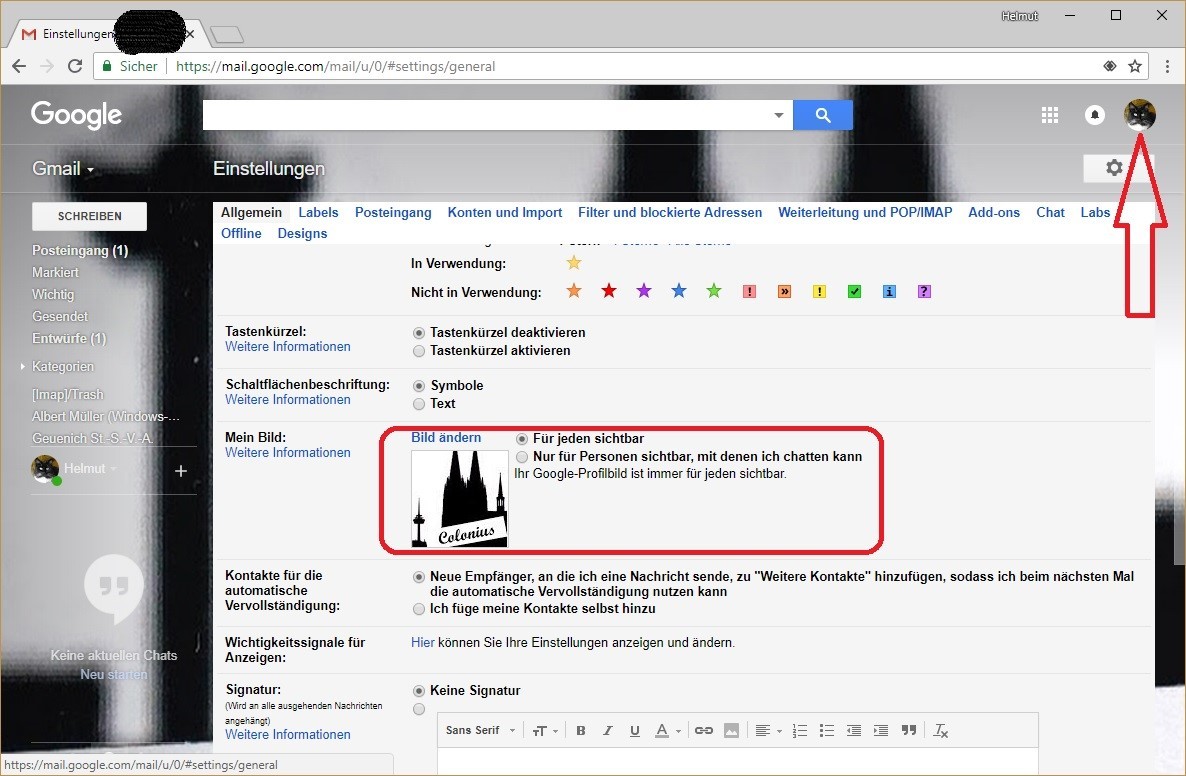
Task: Pick the green star icon
Action: [714, 291]
